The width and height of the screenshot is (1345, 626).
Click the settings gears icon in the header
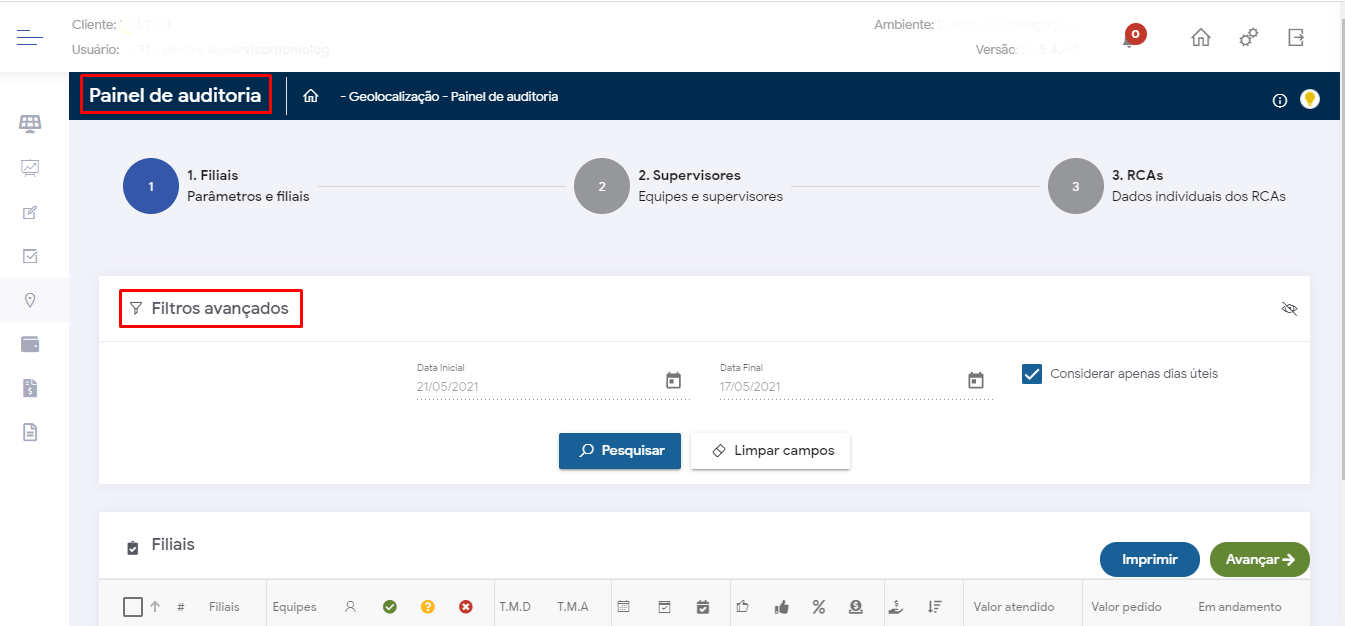(1248, 38)
